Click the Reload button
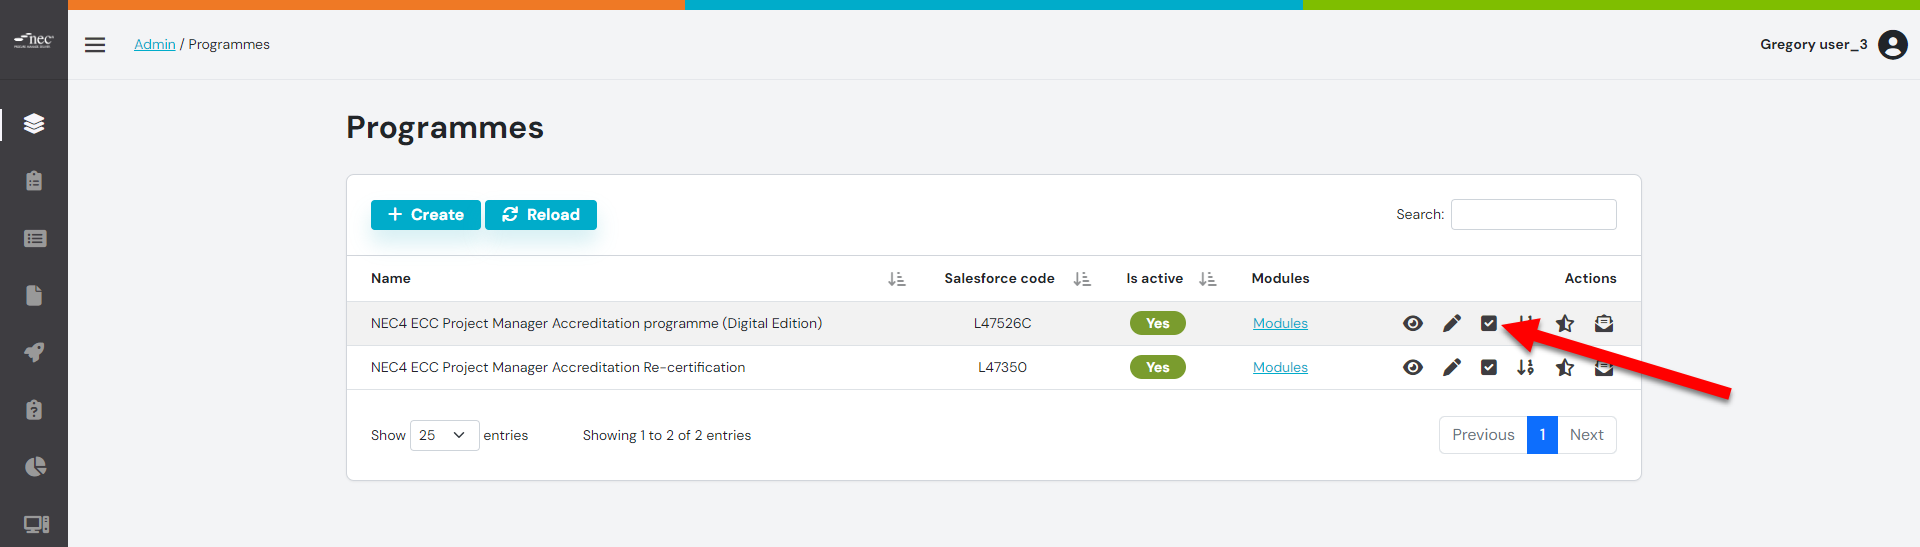The width and height of the screenshot is (1920, 547). 541,215
